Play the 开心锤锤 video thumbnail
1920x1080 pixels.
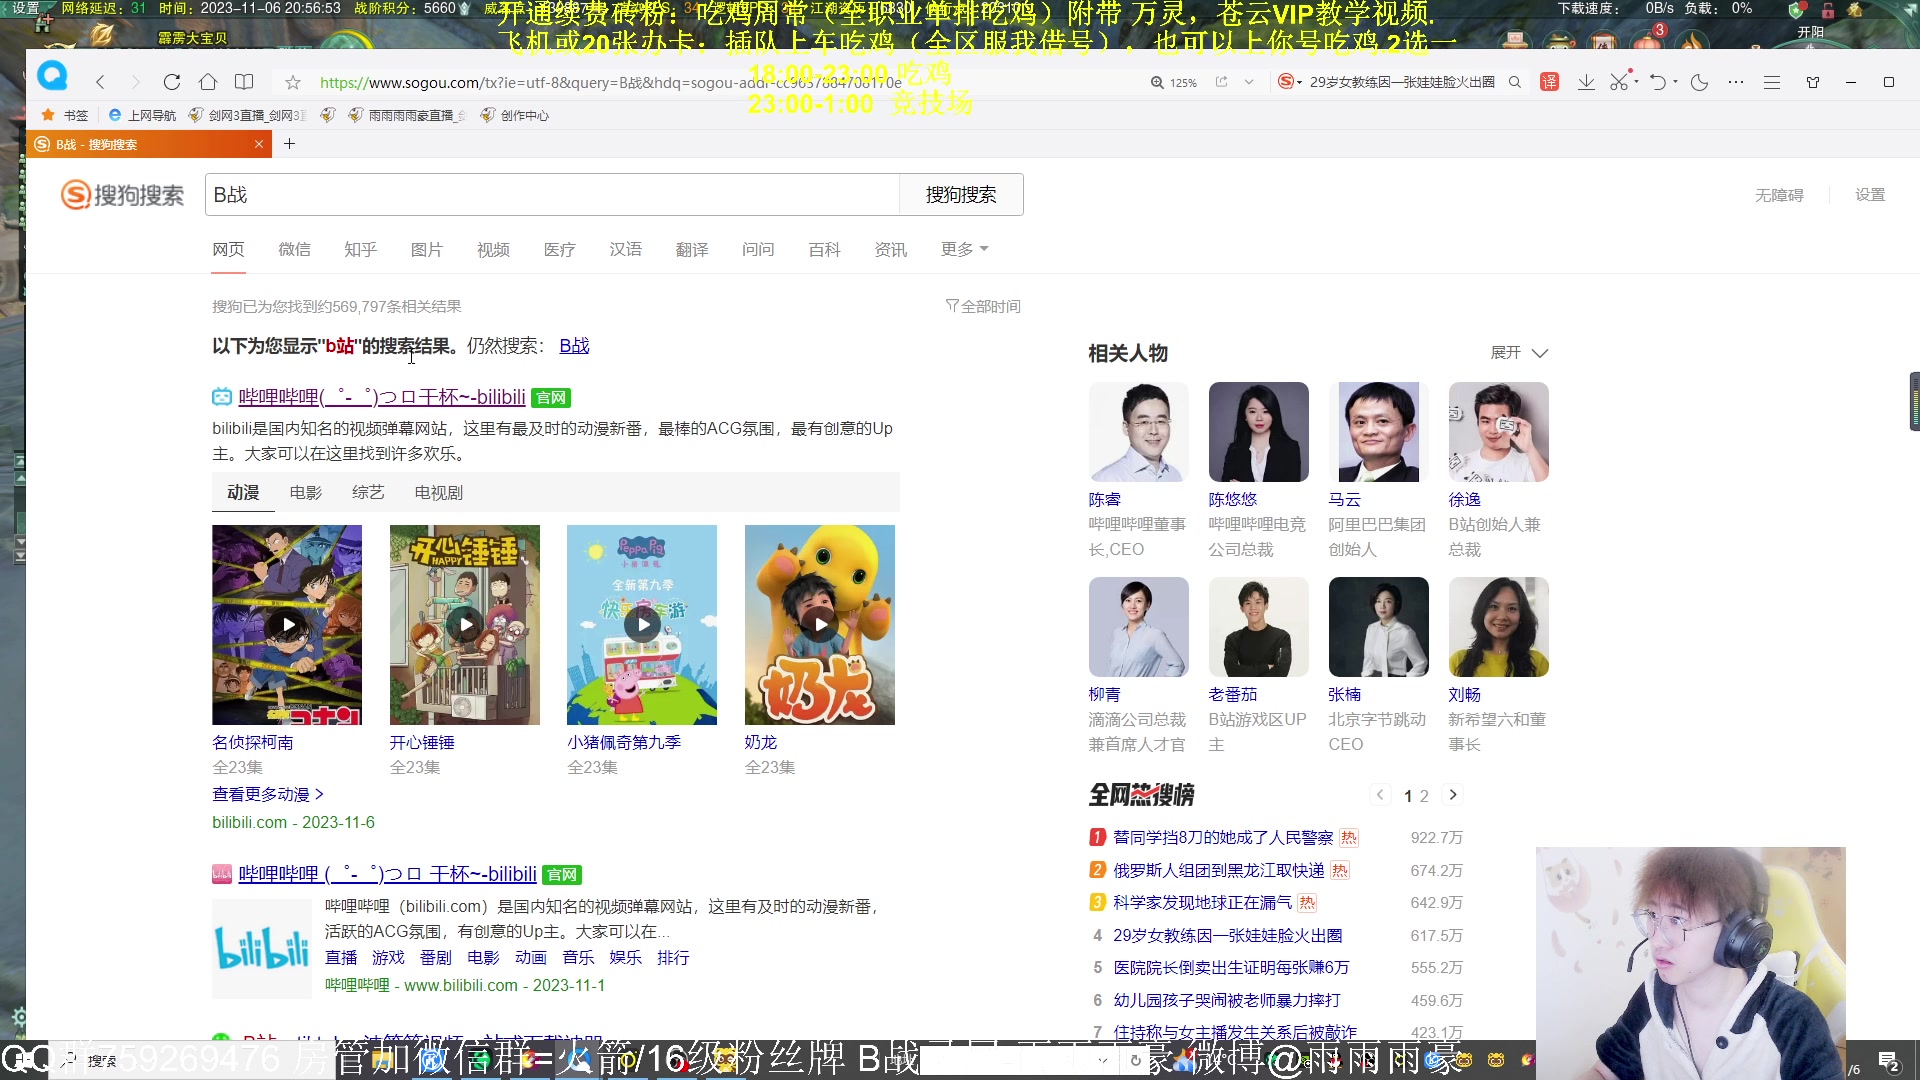pos(465,625)
